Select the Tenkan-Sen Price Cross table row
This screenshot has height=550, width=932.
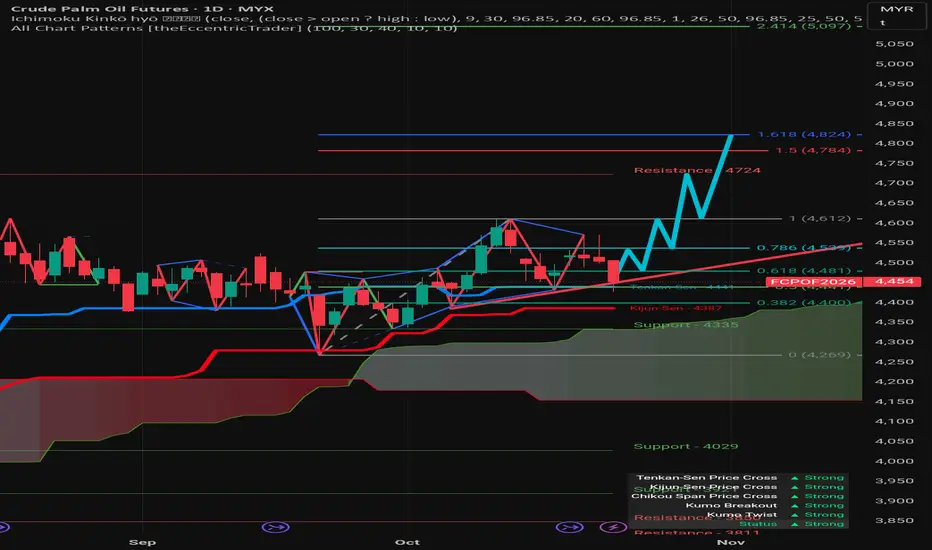(x=738, y=477)
